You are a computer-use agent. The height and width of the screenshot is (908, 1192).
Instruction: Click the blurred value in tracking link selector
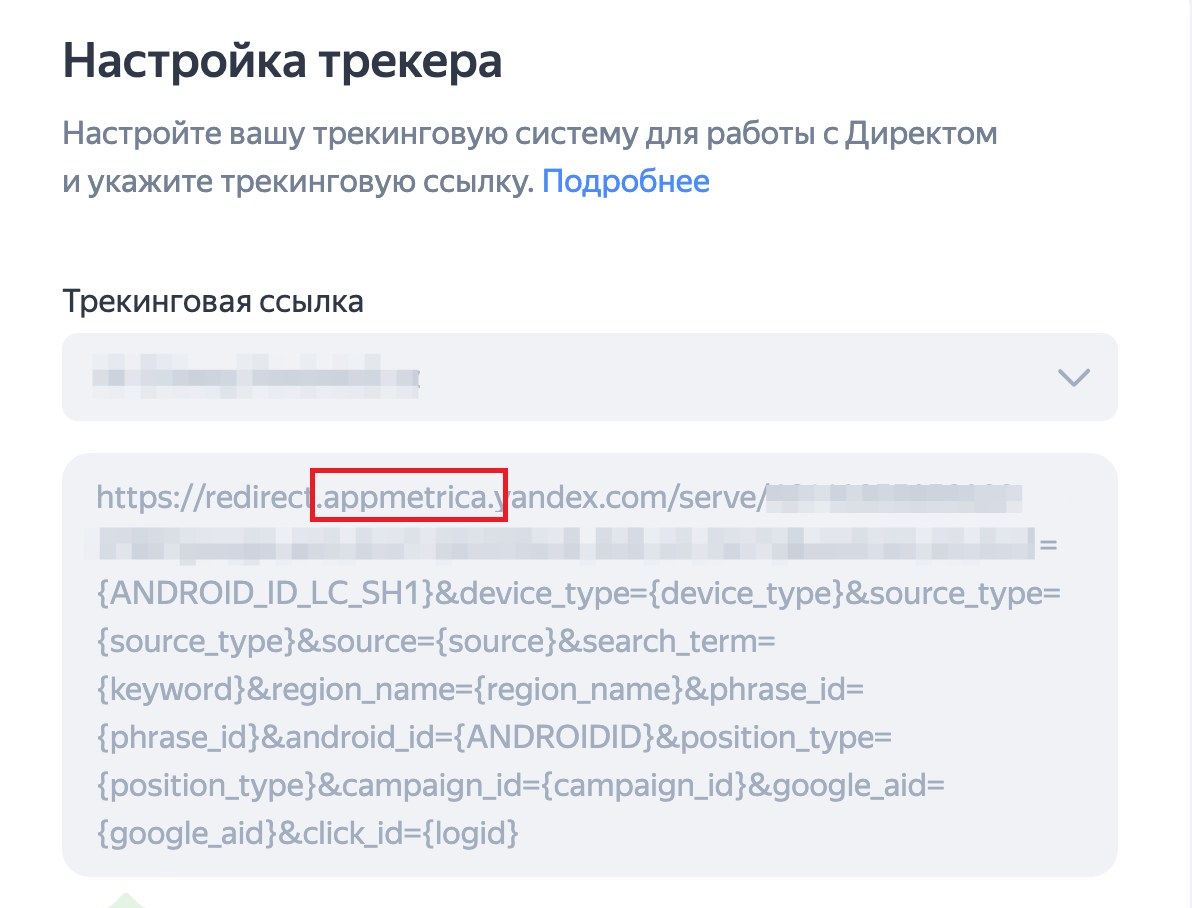pyautogui.click(x=255, y=377)
